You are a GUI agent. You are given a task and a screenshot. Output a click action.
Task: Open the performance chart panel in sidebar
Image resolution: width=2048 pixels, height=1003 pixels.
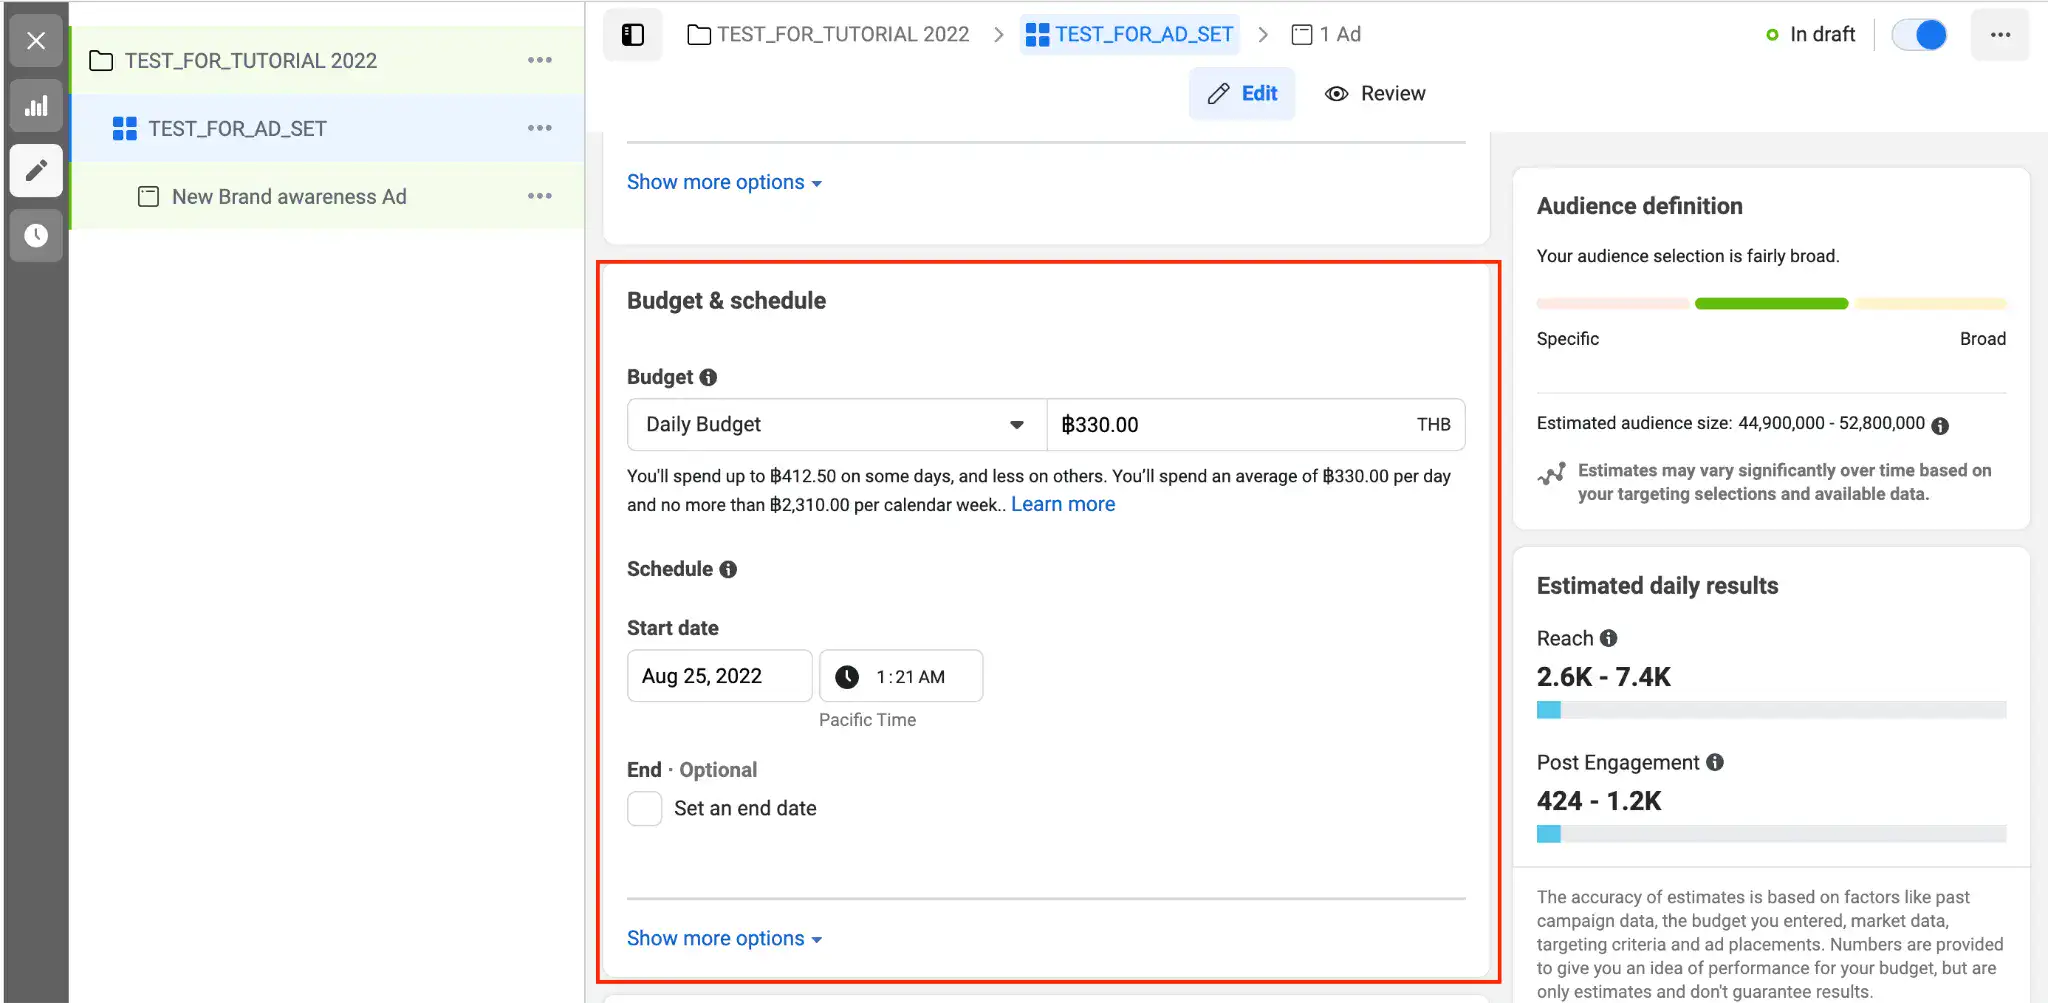coord(36,106)
